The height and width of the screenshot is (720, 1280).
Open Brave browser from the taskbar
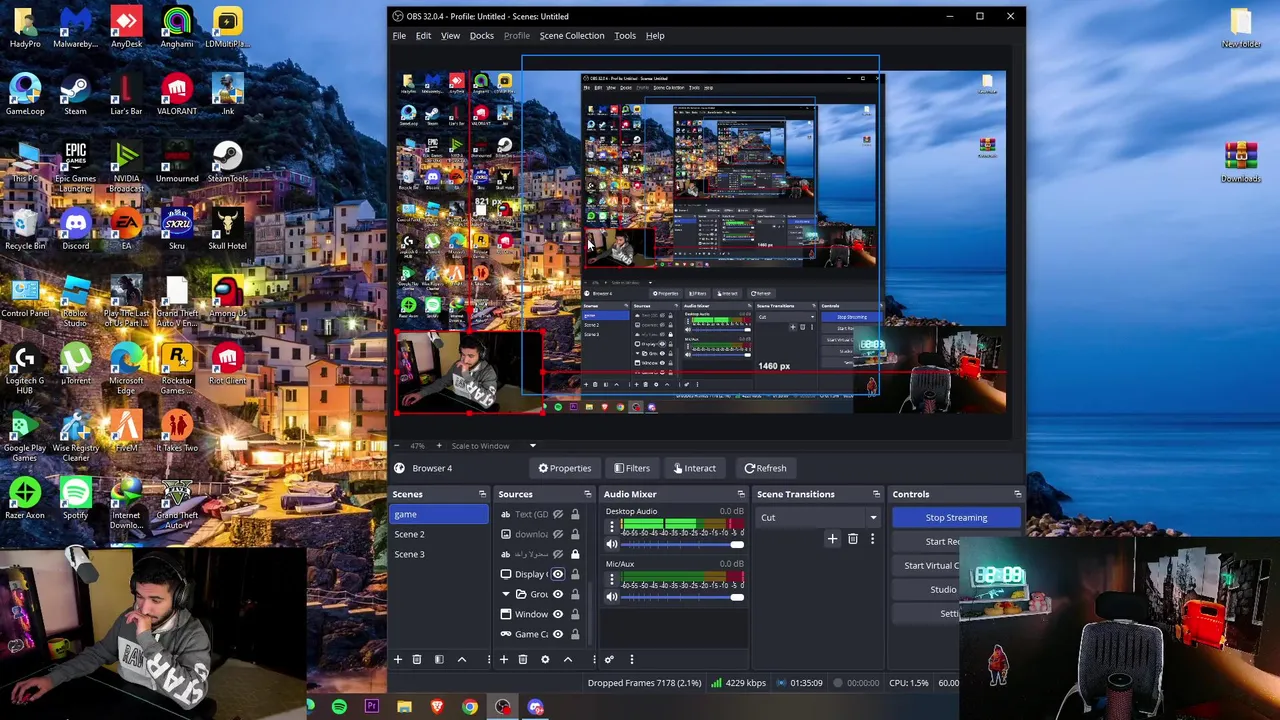tap(437, 707)
